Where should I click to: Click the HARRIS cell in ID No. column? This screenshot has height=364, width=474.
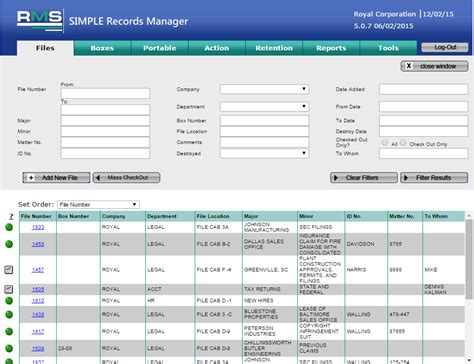366,270
